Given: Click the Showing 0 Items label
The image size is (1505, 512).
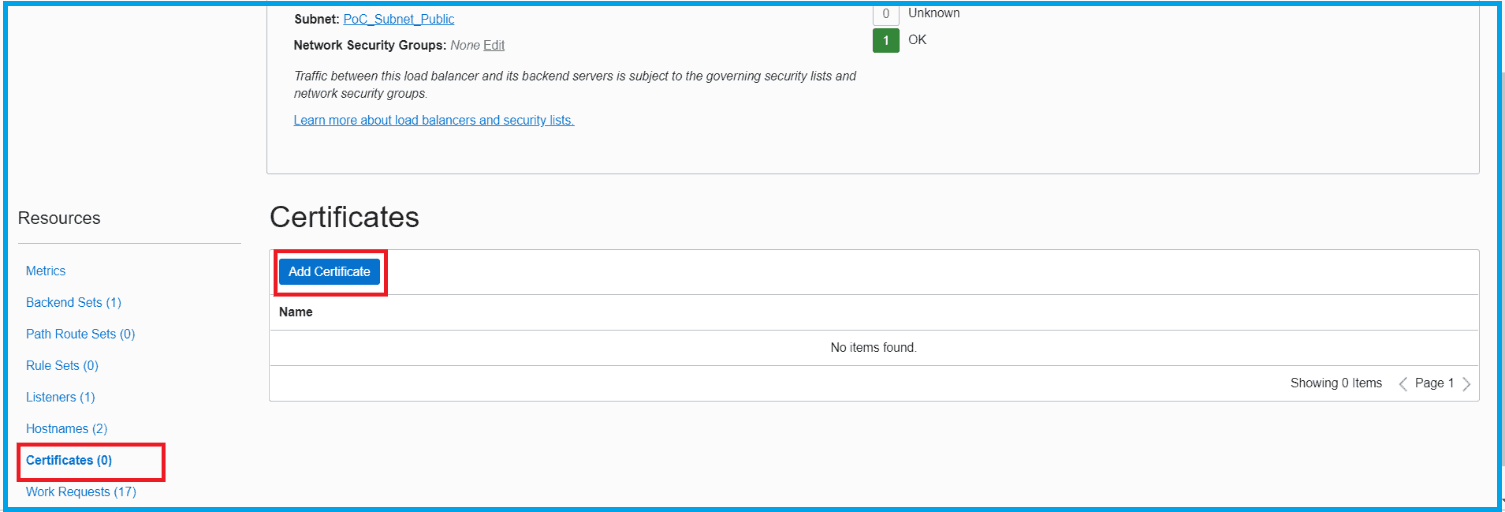Looking at the screenshot, I should [1335, 384].
